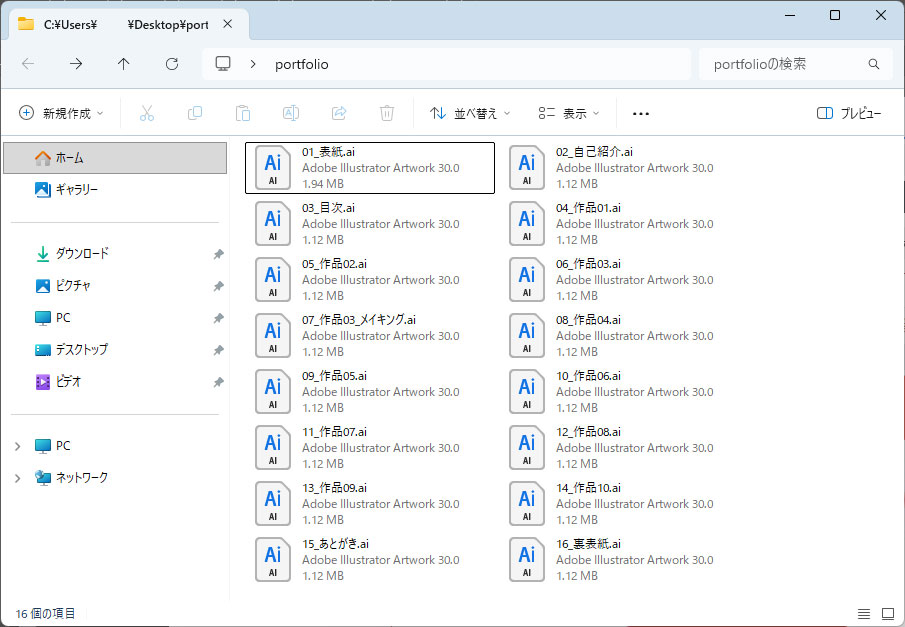905x627 pixels.
Task: Open the See more ellipsis menu
Action: [641, 114]
